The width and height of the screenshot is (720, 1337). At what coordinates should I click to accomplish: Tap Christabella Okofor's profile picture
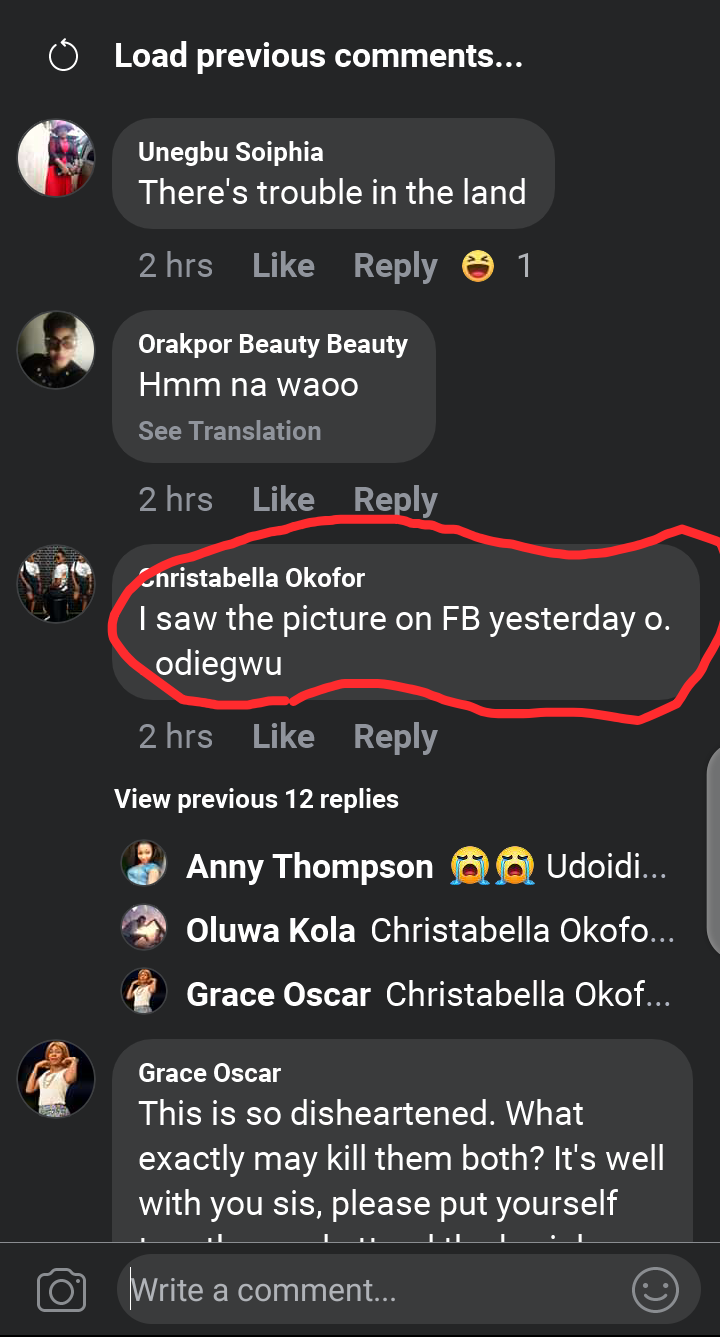pyautogui.click(x=56, y=584)
